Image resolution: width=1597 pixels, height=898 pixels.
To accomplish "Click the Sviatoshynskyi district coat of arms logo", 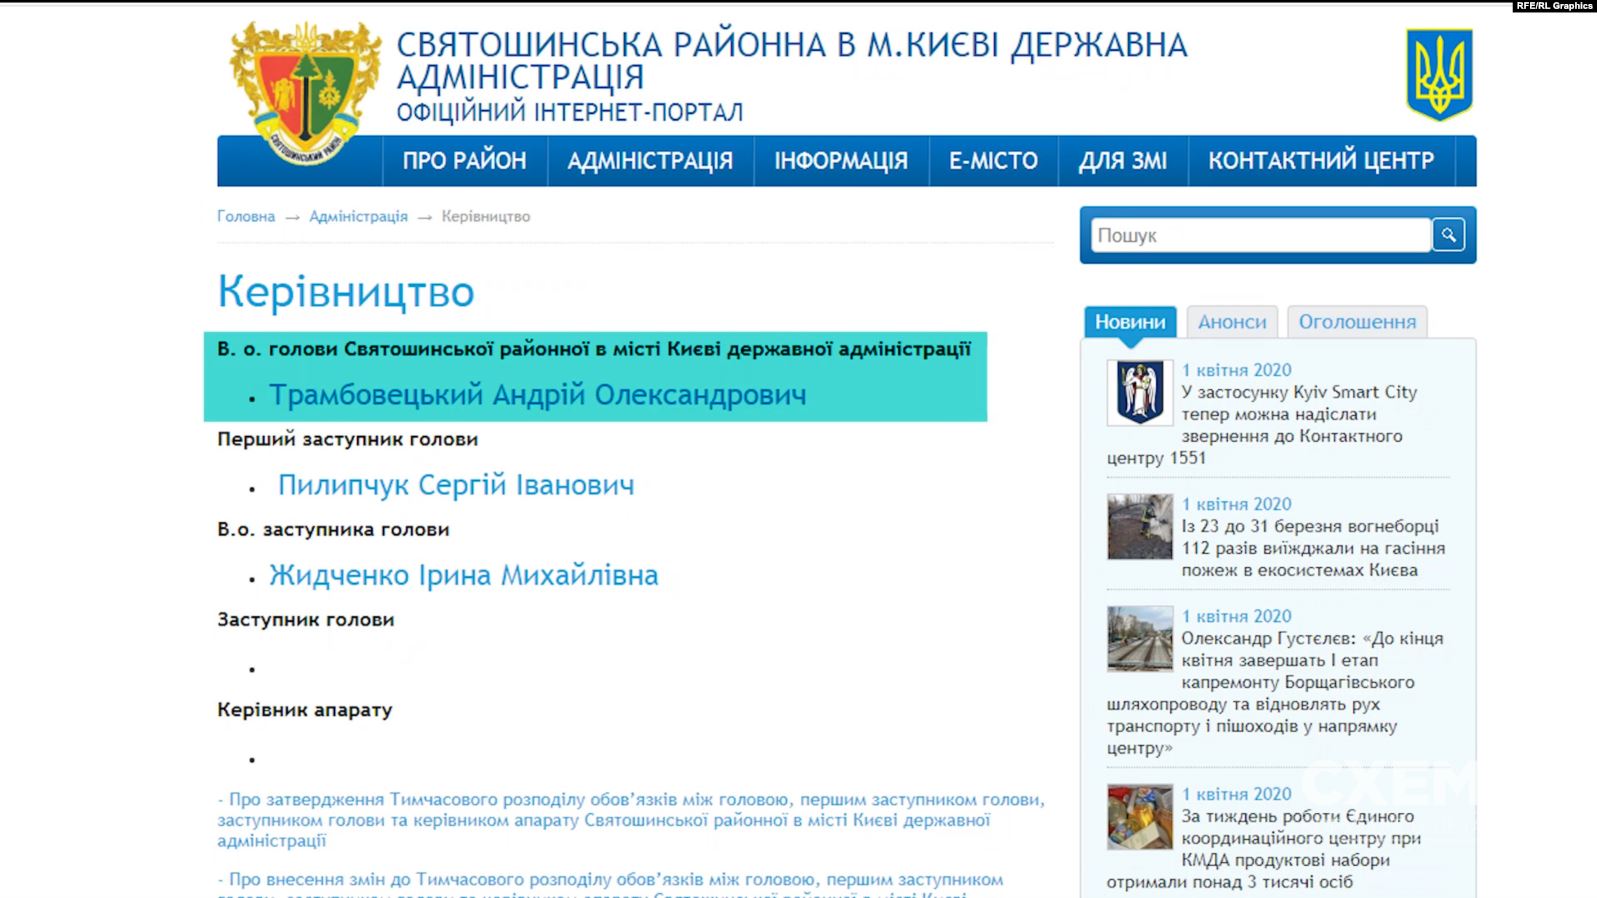I will tap(305, 93).
